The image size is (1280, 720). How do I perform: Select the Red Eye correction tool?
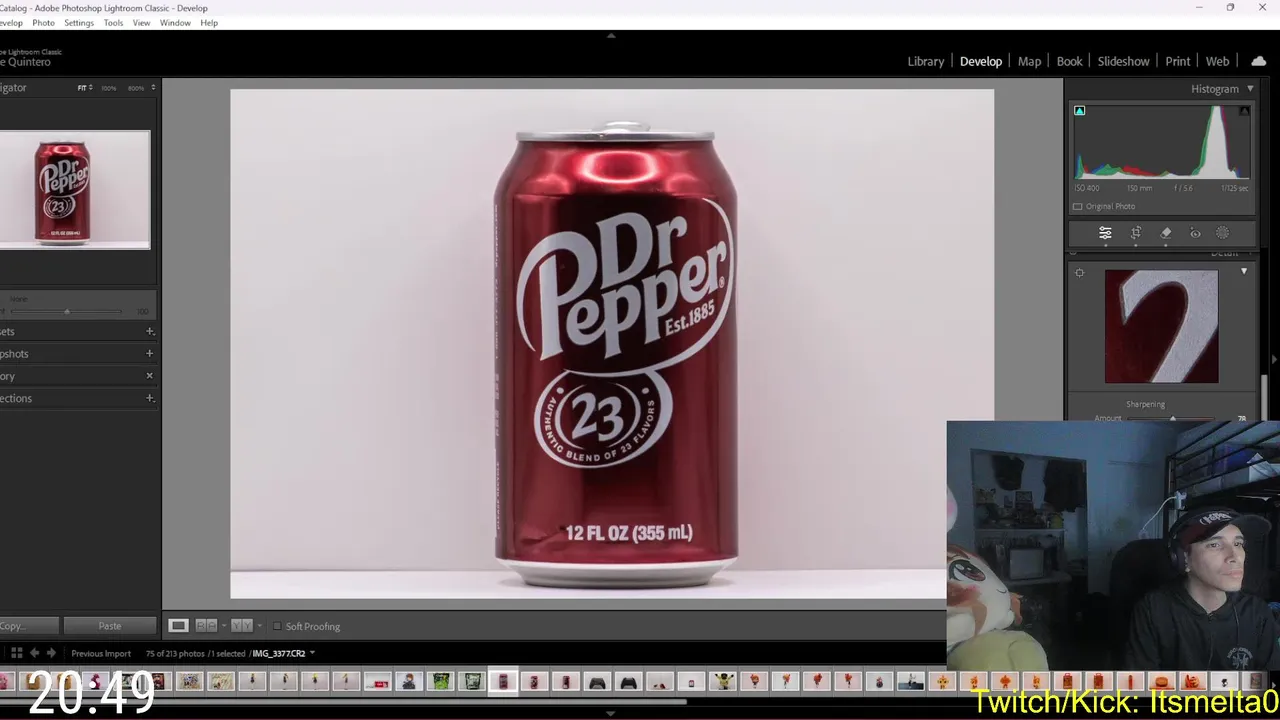point(1195,233)
